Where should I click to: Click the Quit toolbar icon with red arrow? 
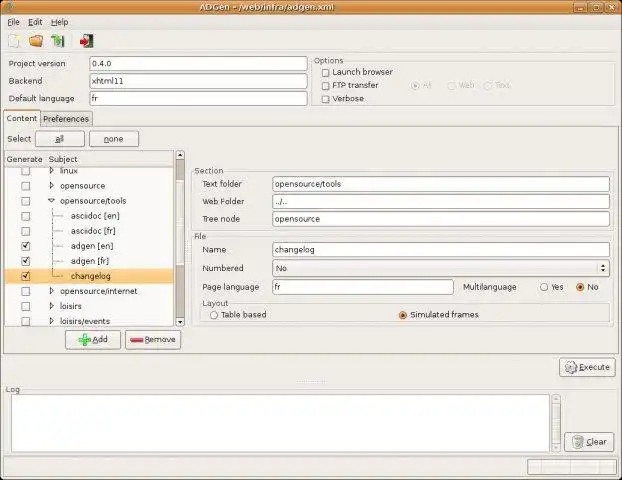86,41
